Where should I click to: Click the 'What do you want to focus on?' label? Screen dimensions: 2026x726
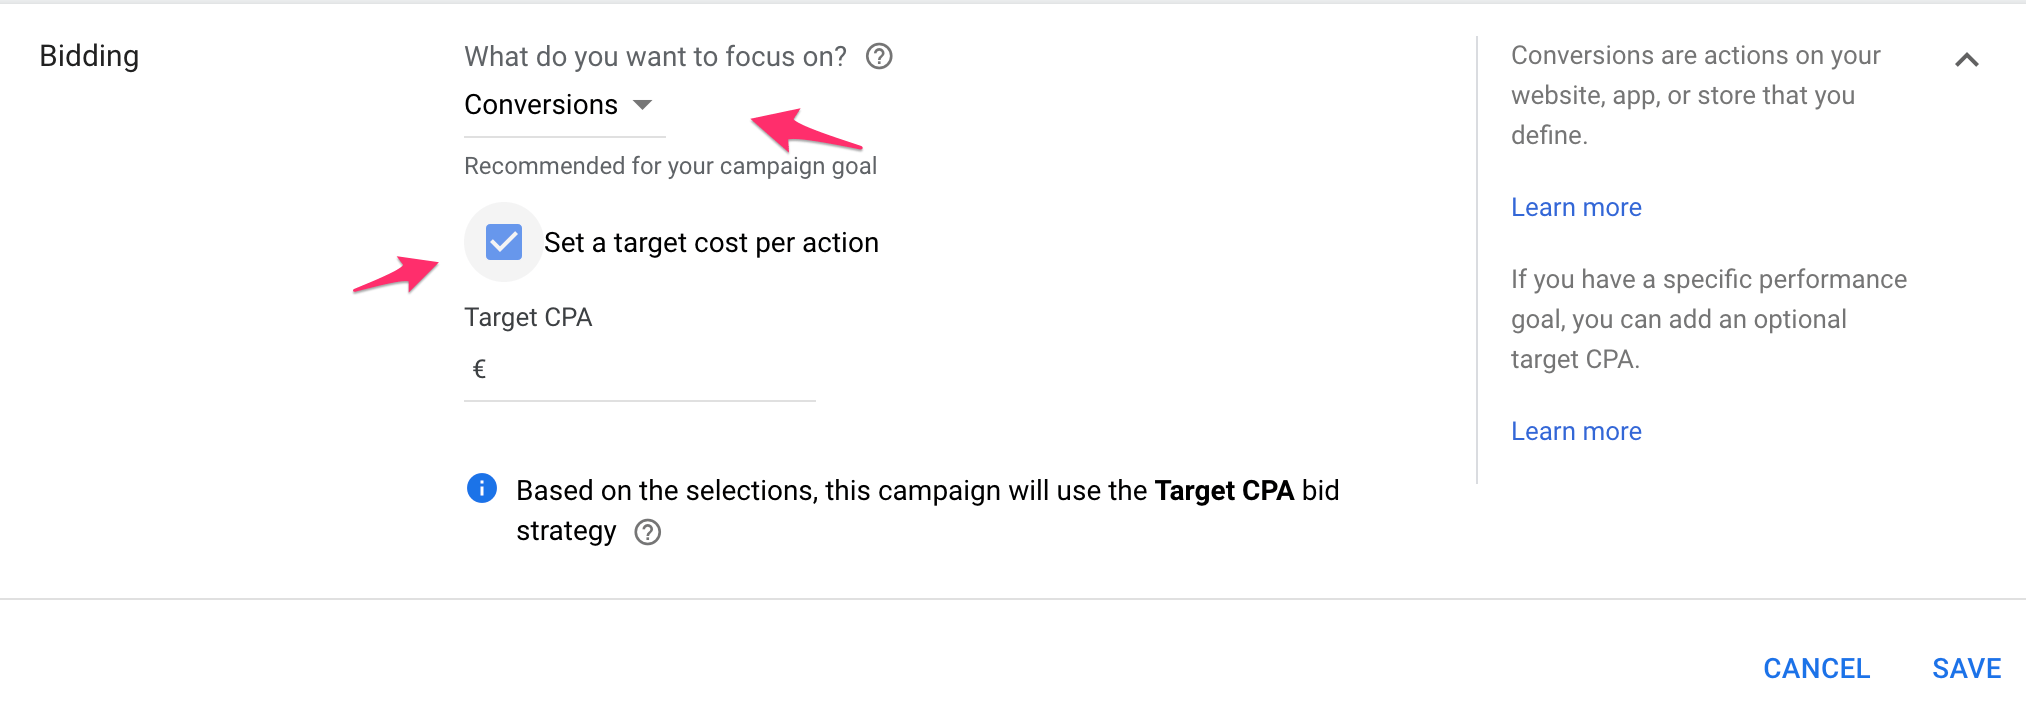[x=655, y=57]
